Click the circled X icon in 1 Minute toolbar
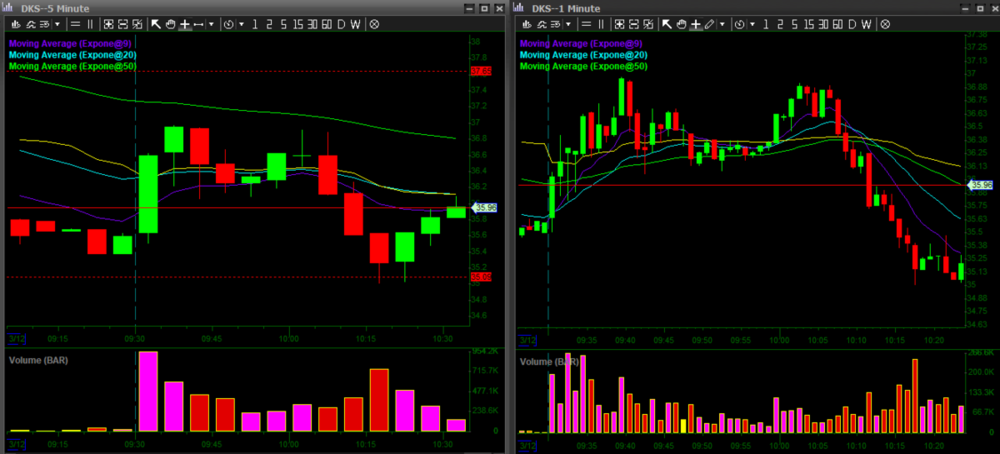The height and width of the screenshot is (454, 1000). point(884,23)
